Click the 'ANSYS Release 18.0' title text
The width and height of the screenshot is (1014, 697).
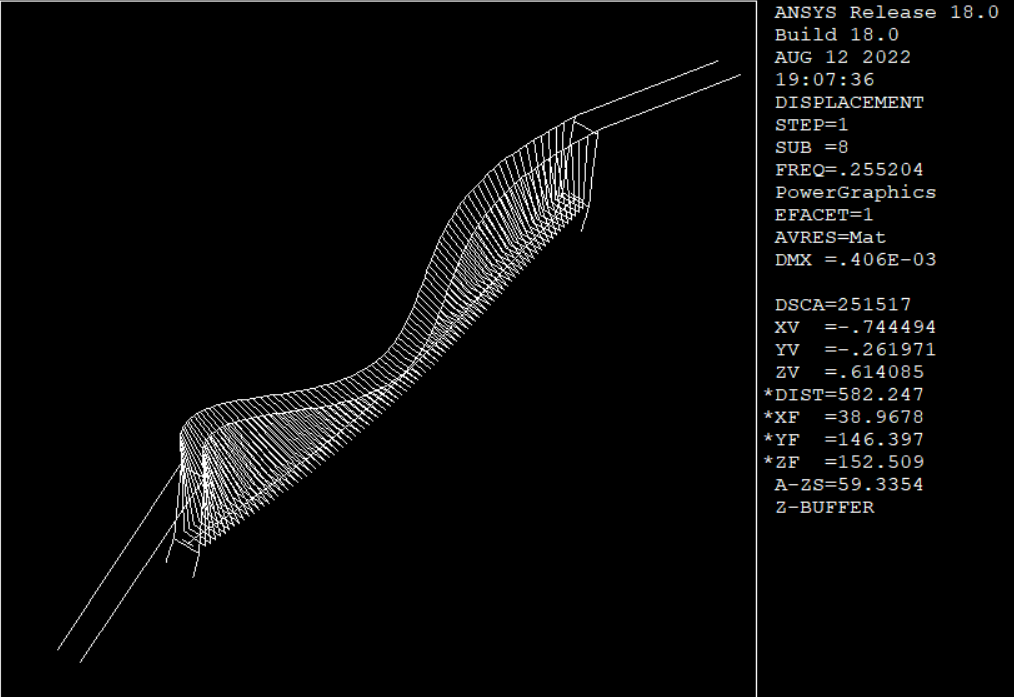(x=887, y=12)
